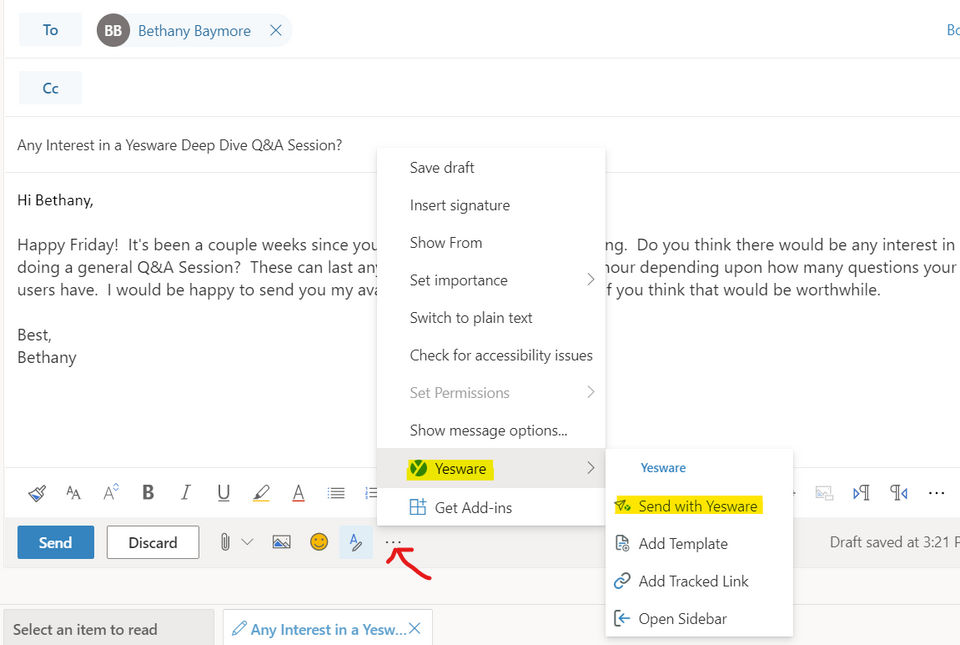Click the Format Painter brush icon
Image resolution: width=960 pixels, height=645 pixels.
[x=37, y=492]
